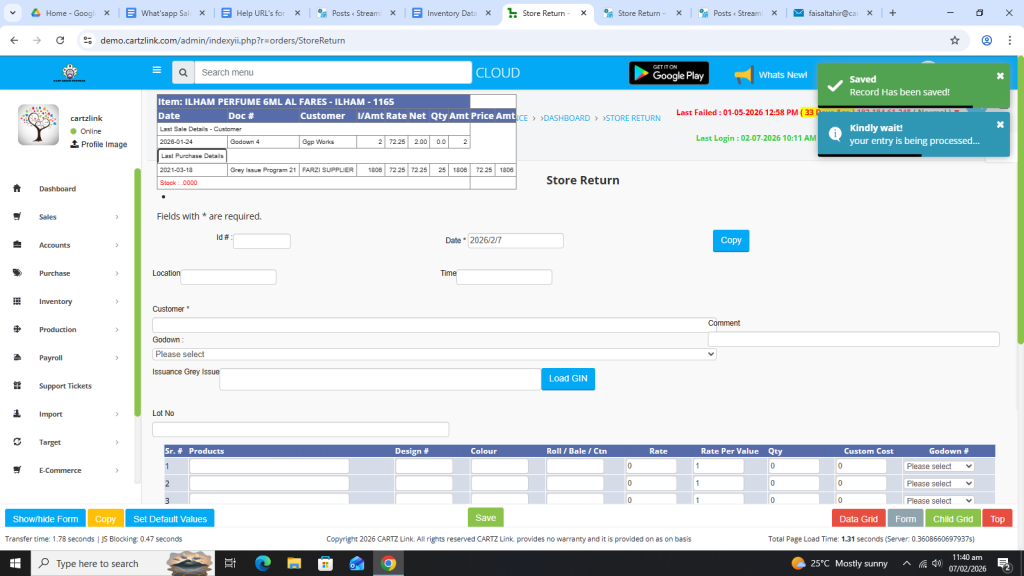Click the hamburger menu toggle icon
Screen dimensions: 1024x576
click(156, 71)
